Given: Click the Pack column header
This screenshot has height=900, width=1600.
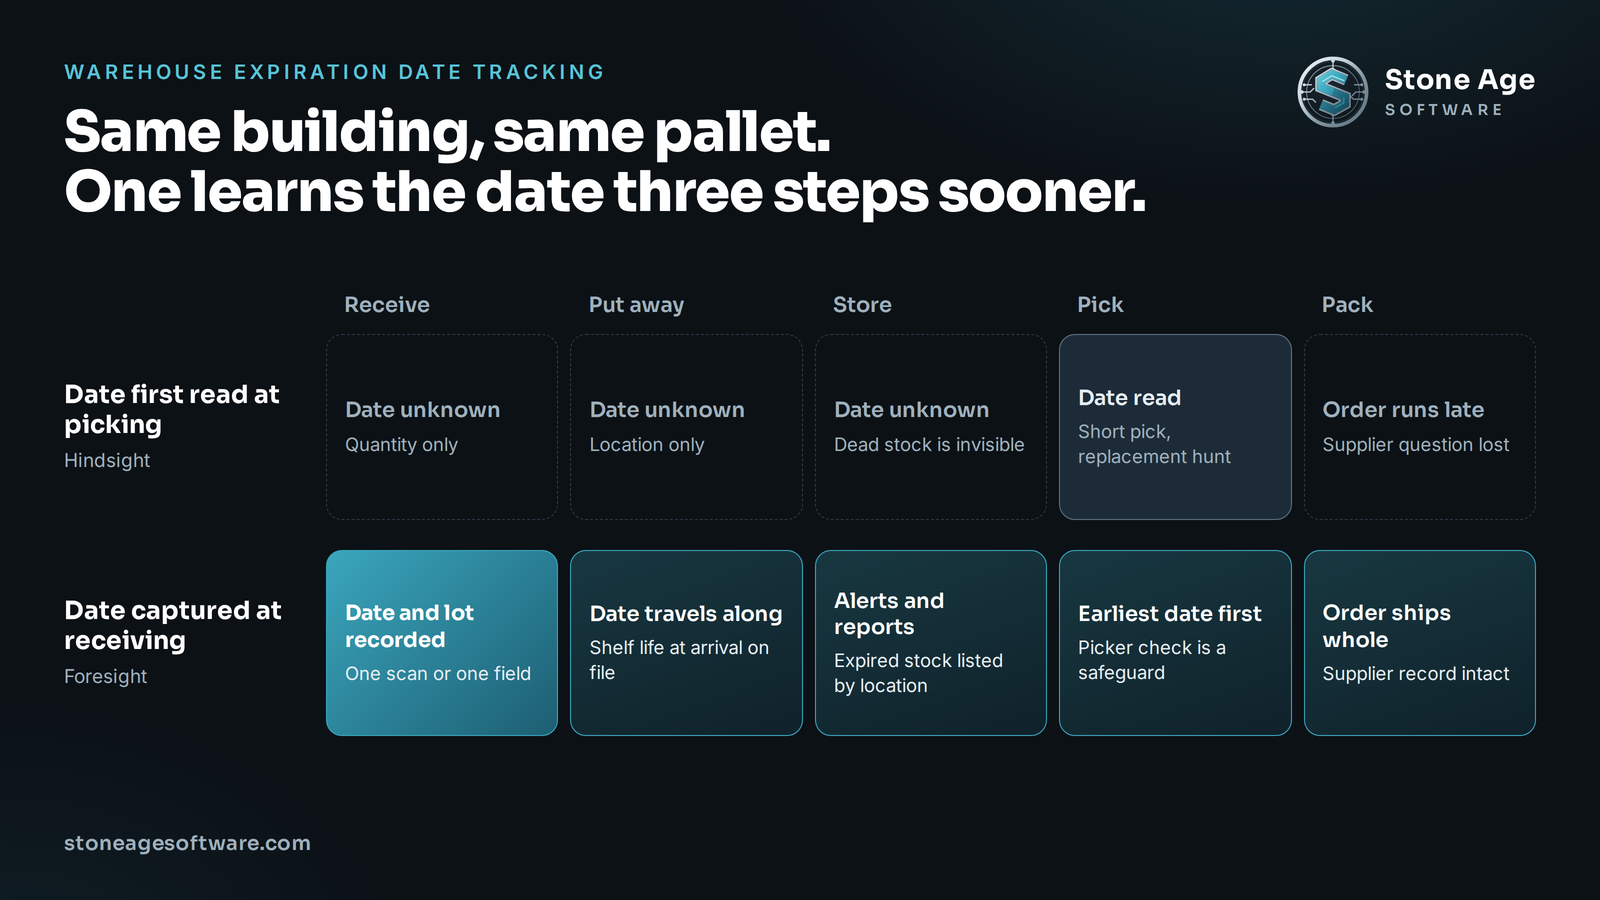Looking at the screenshot, I should click(1347, 305).
